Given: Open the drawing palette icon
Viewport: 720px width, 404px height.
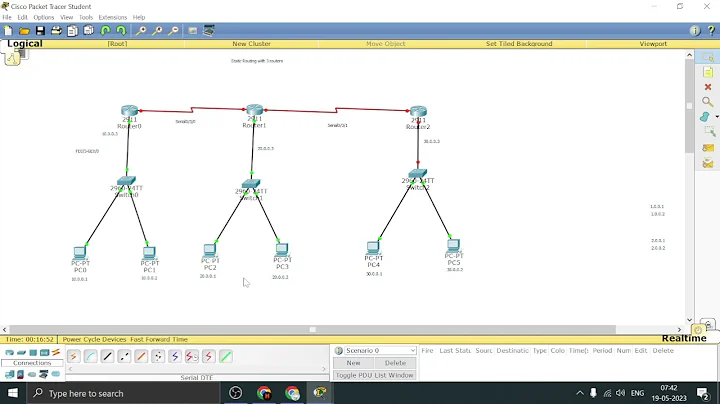Looking at the screenshot, I should pos(193,31).
